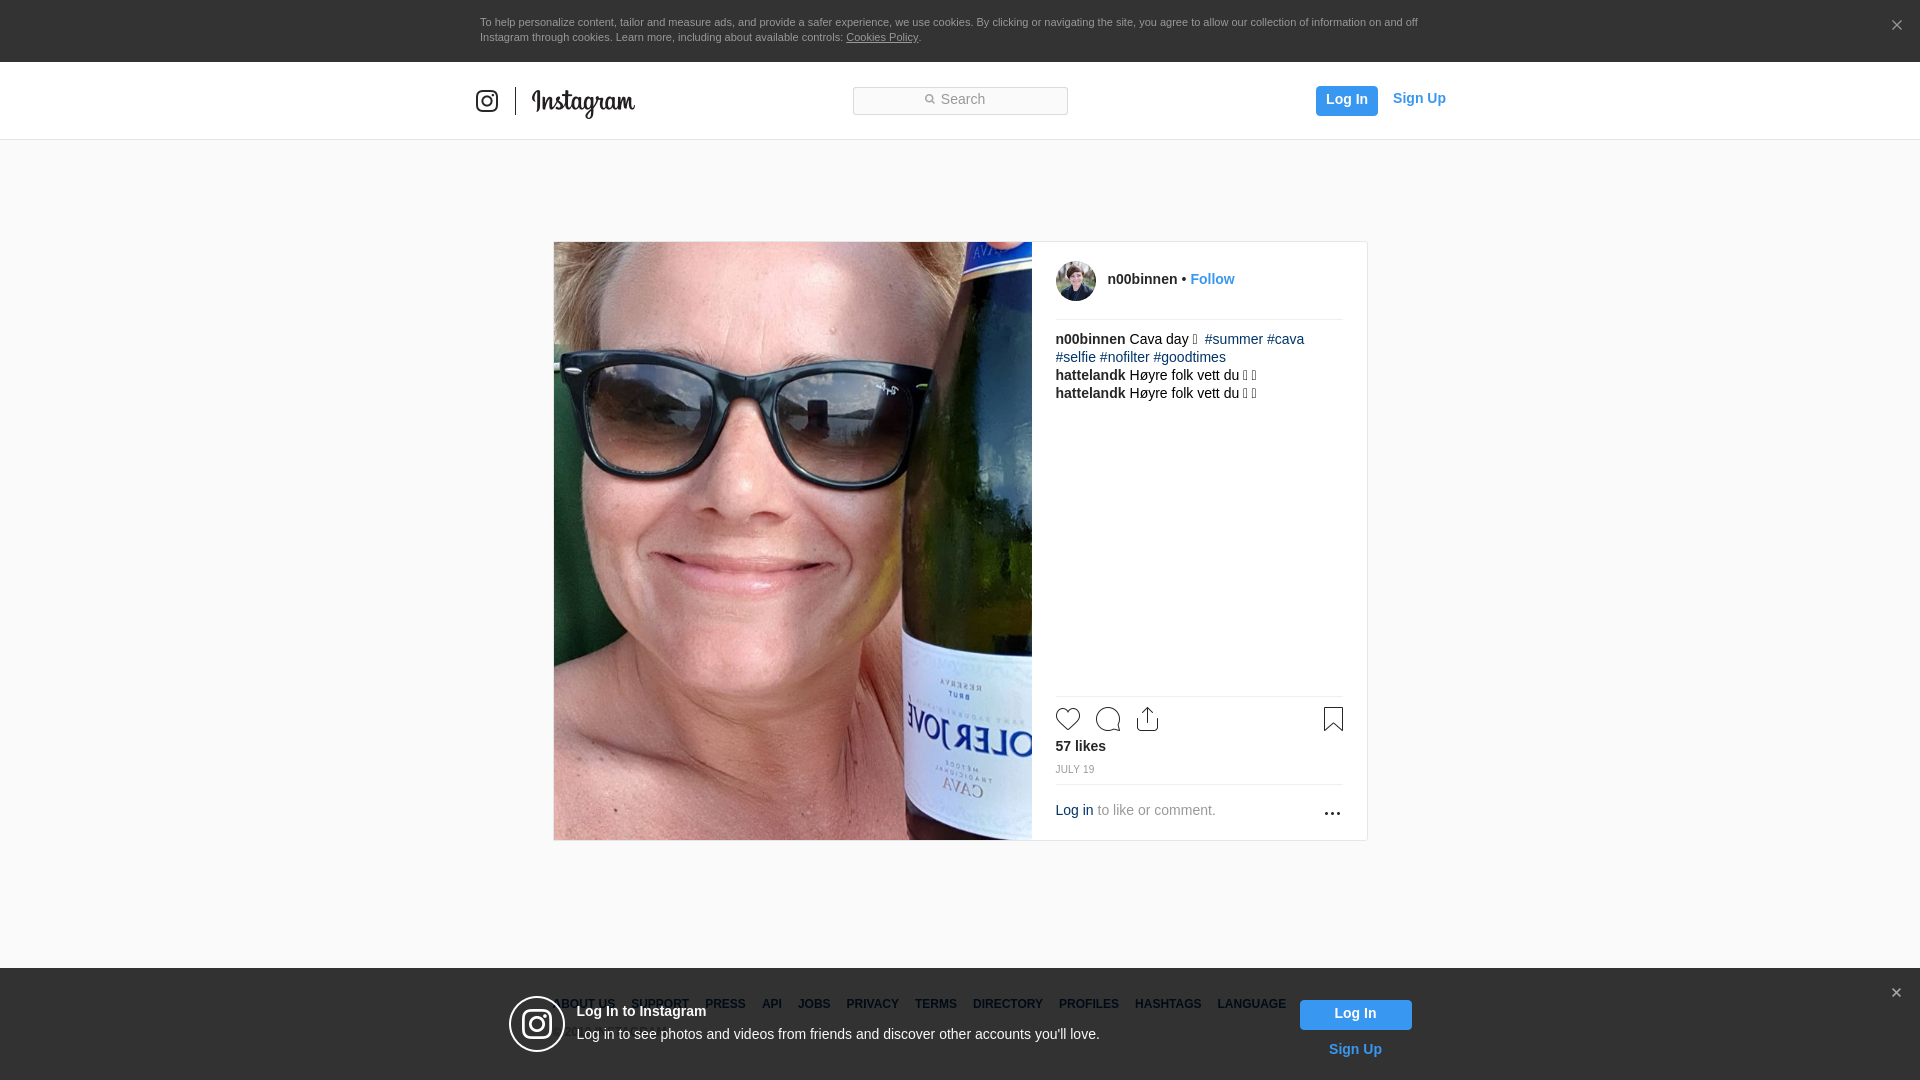Click the share post icon
Image resolution: width=1920 pixels, height=1080 pixels.
click(1147, 719)
